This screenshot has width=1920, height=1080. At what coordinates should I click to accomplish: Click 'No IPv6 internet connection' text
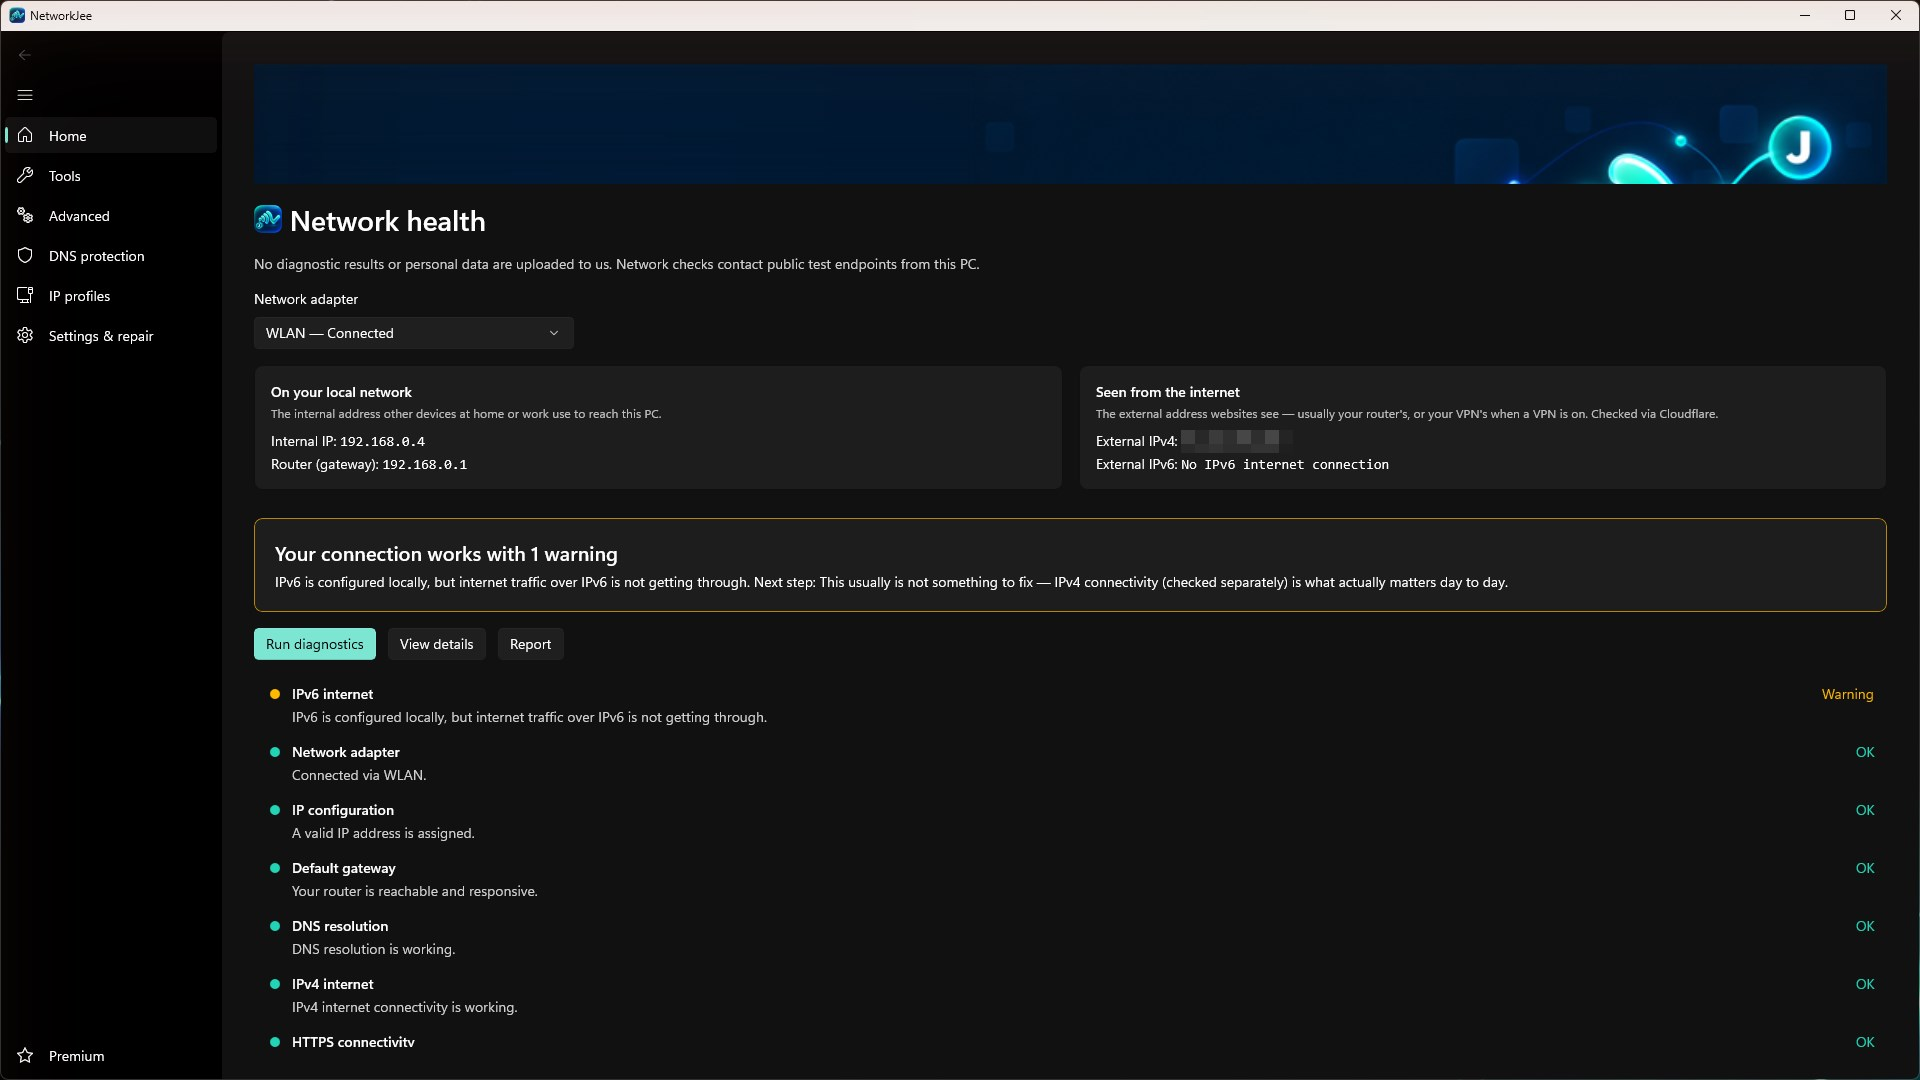1285,464
